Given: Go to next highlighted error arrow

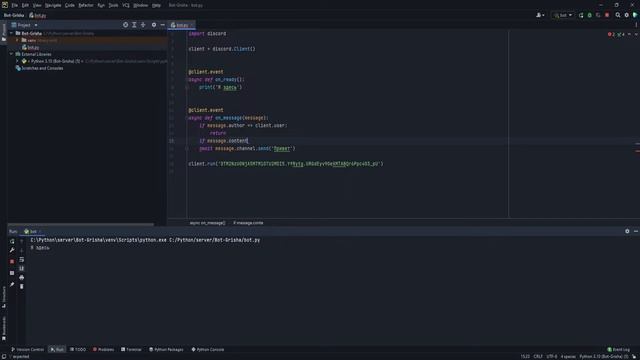Looking at the screenshot, I should pos(636,34).
